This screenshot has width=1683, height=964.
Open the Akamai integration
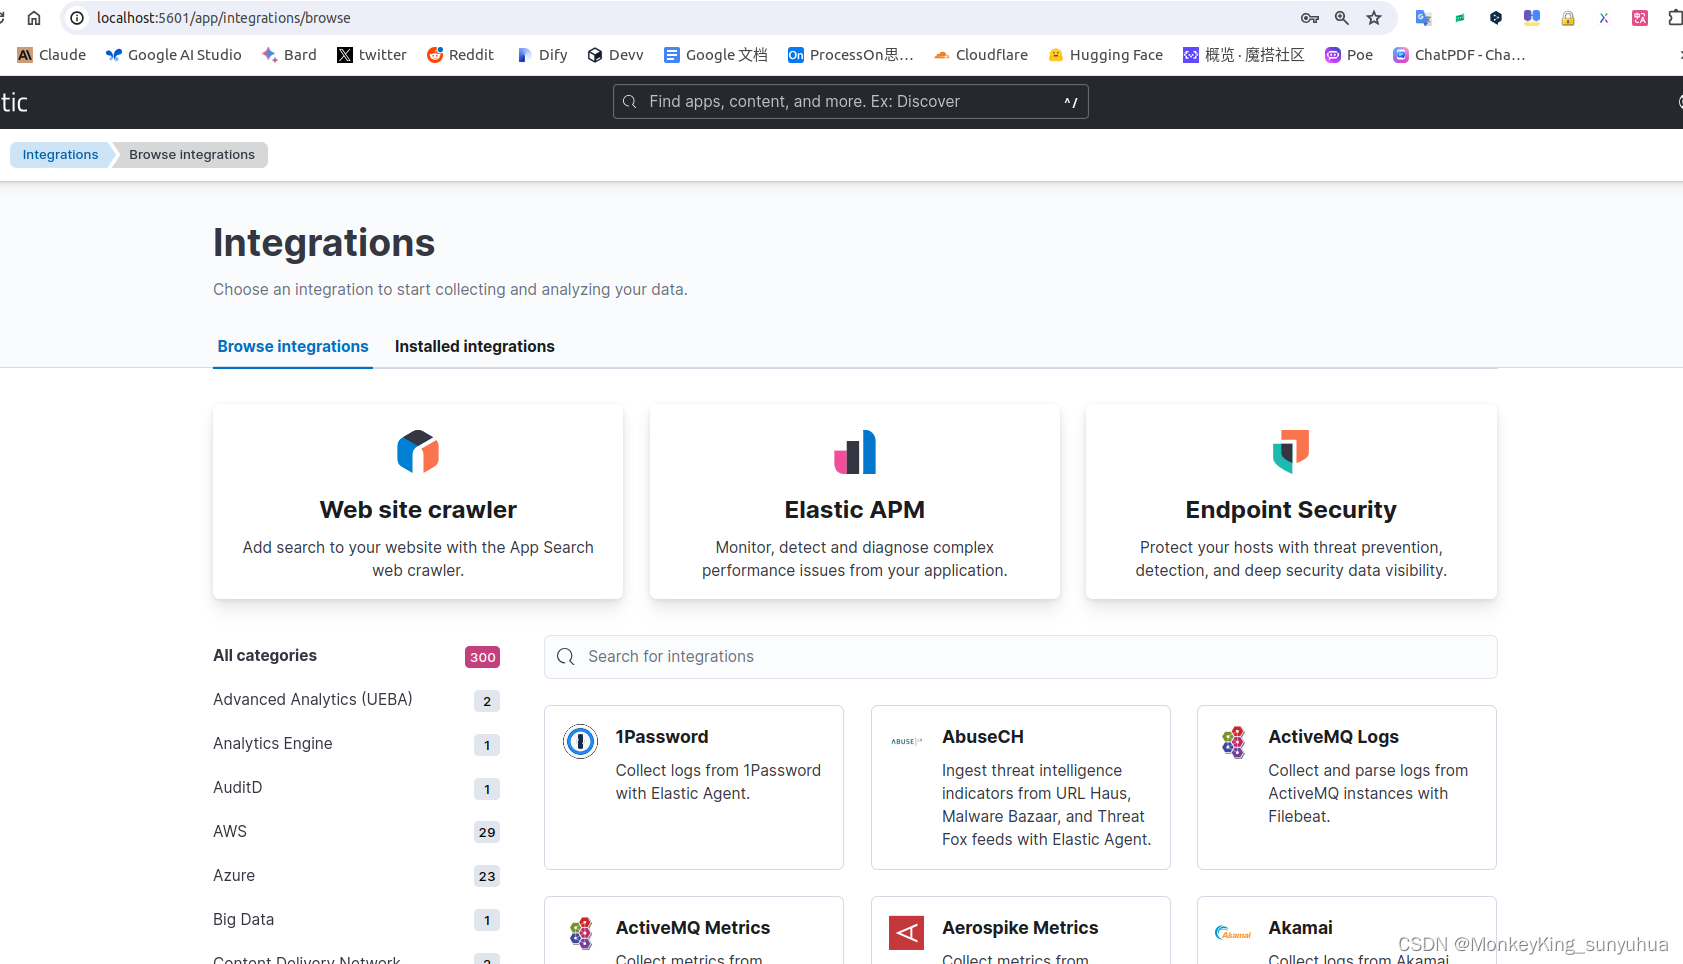[1347, 930]
